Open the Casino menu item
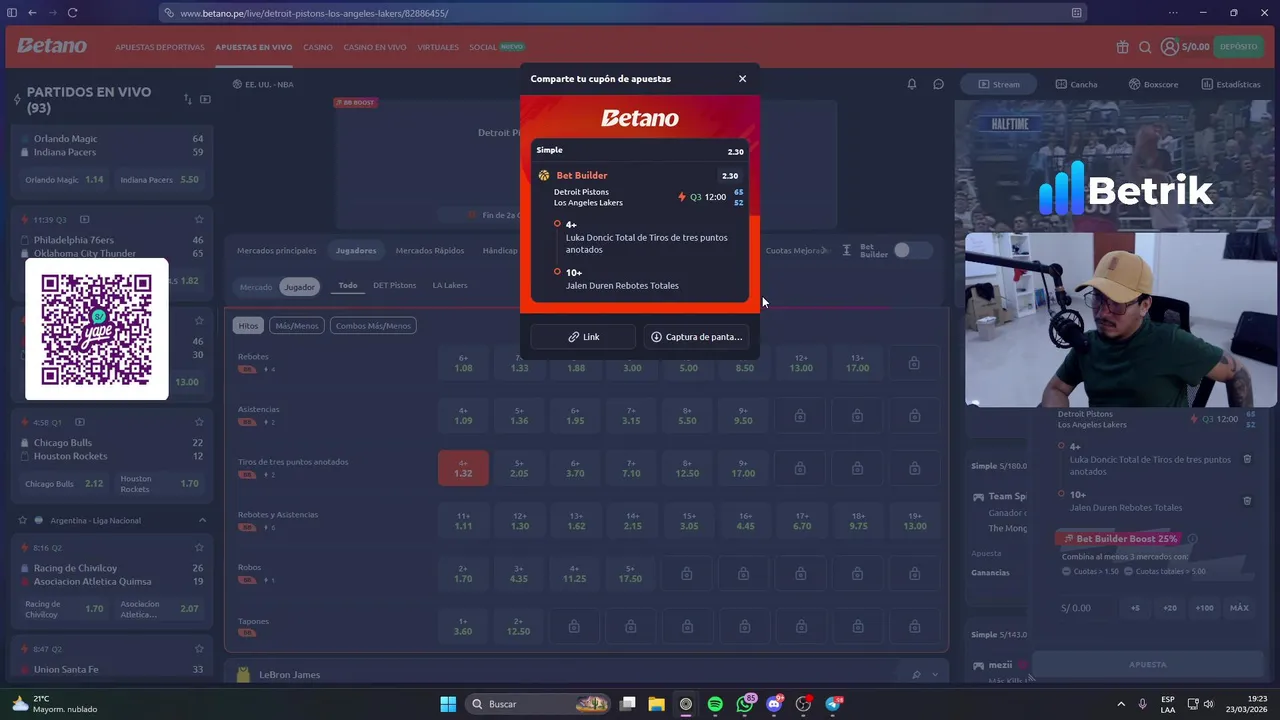 (318, 47)
